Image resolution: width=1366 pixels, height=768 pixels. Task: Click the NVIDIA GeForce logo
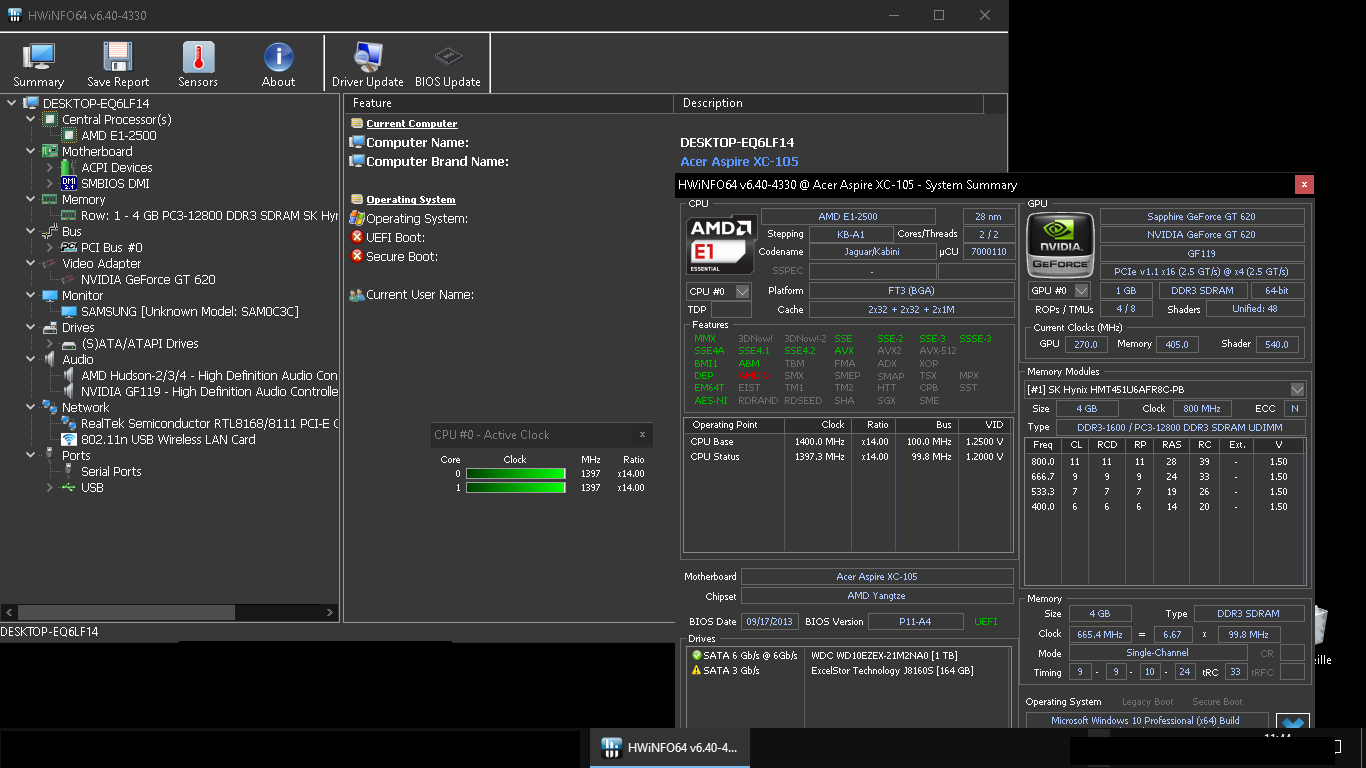tap(1059, 245)
